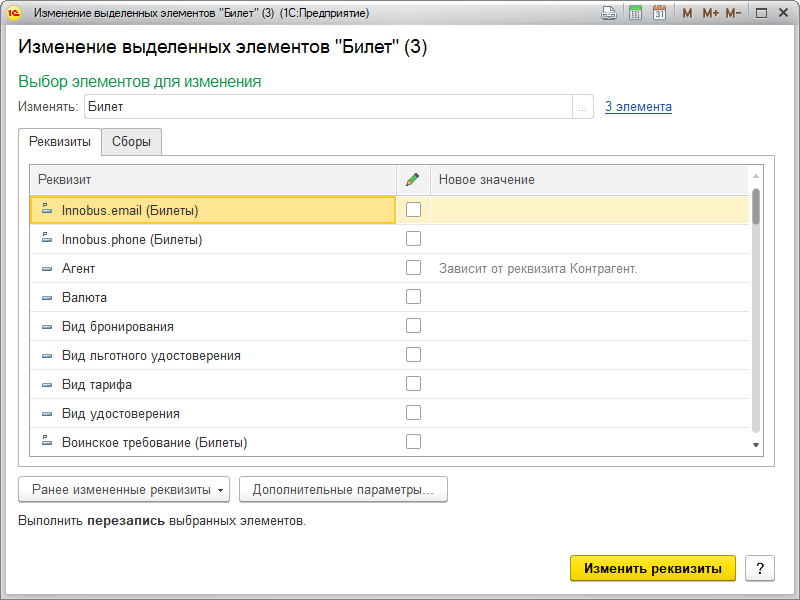Click the Изменить реквизиты button

coord(653,568)
